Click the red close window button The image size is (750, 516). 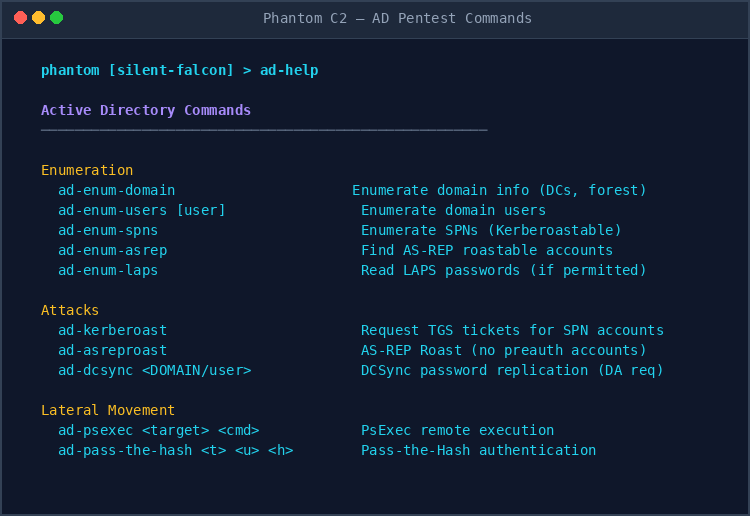coord(20,18)
